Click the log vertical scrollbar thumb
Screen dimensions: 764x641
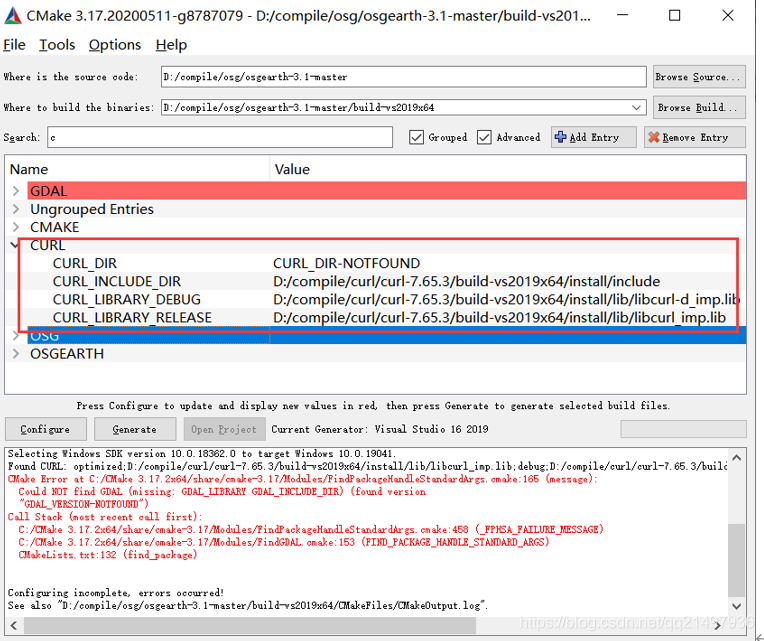[736, 560]
